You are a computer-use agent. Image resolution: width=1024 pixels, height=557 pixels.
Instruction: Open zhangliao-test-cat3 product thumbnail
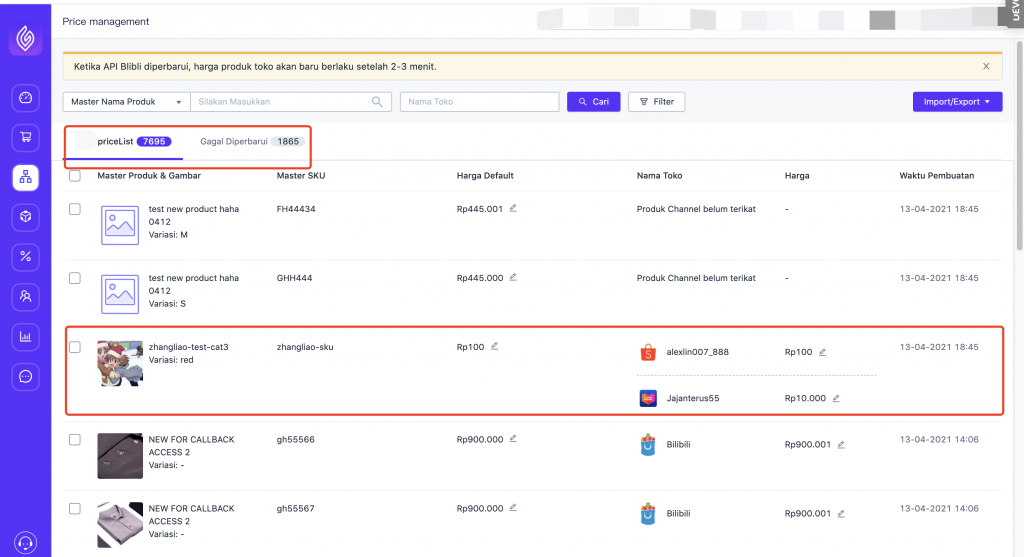(120, 363)
